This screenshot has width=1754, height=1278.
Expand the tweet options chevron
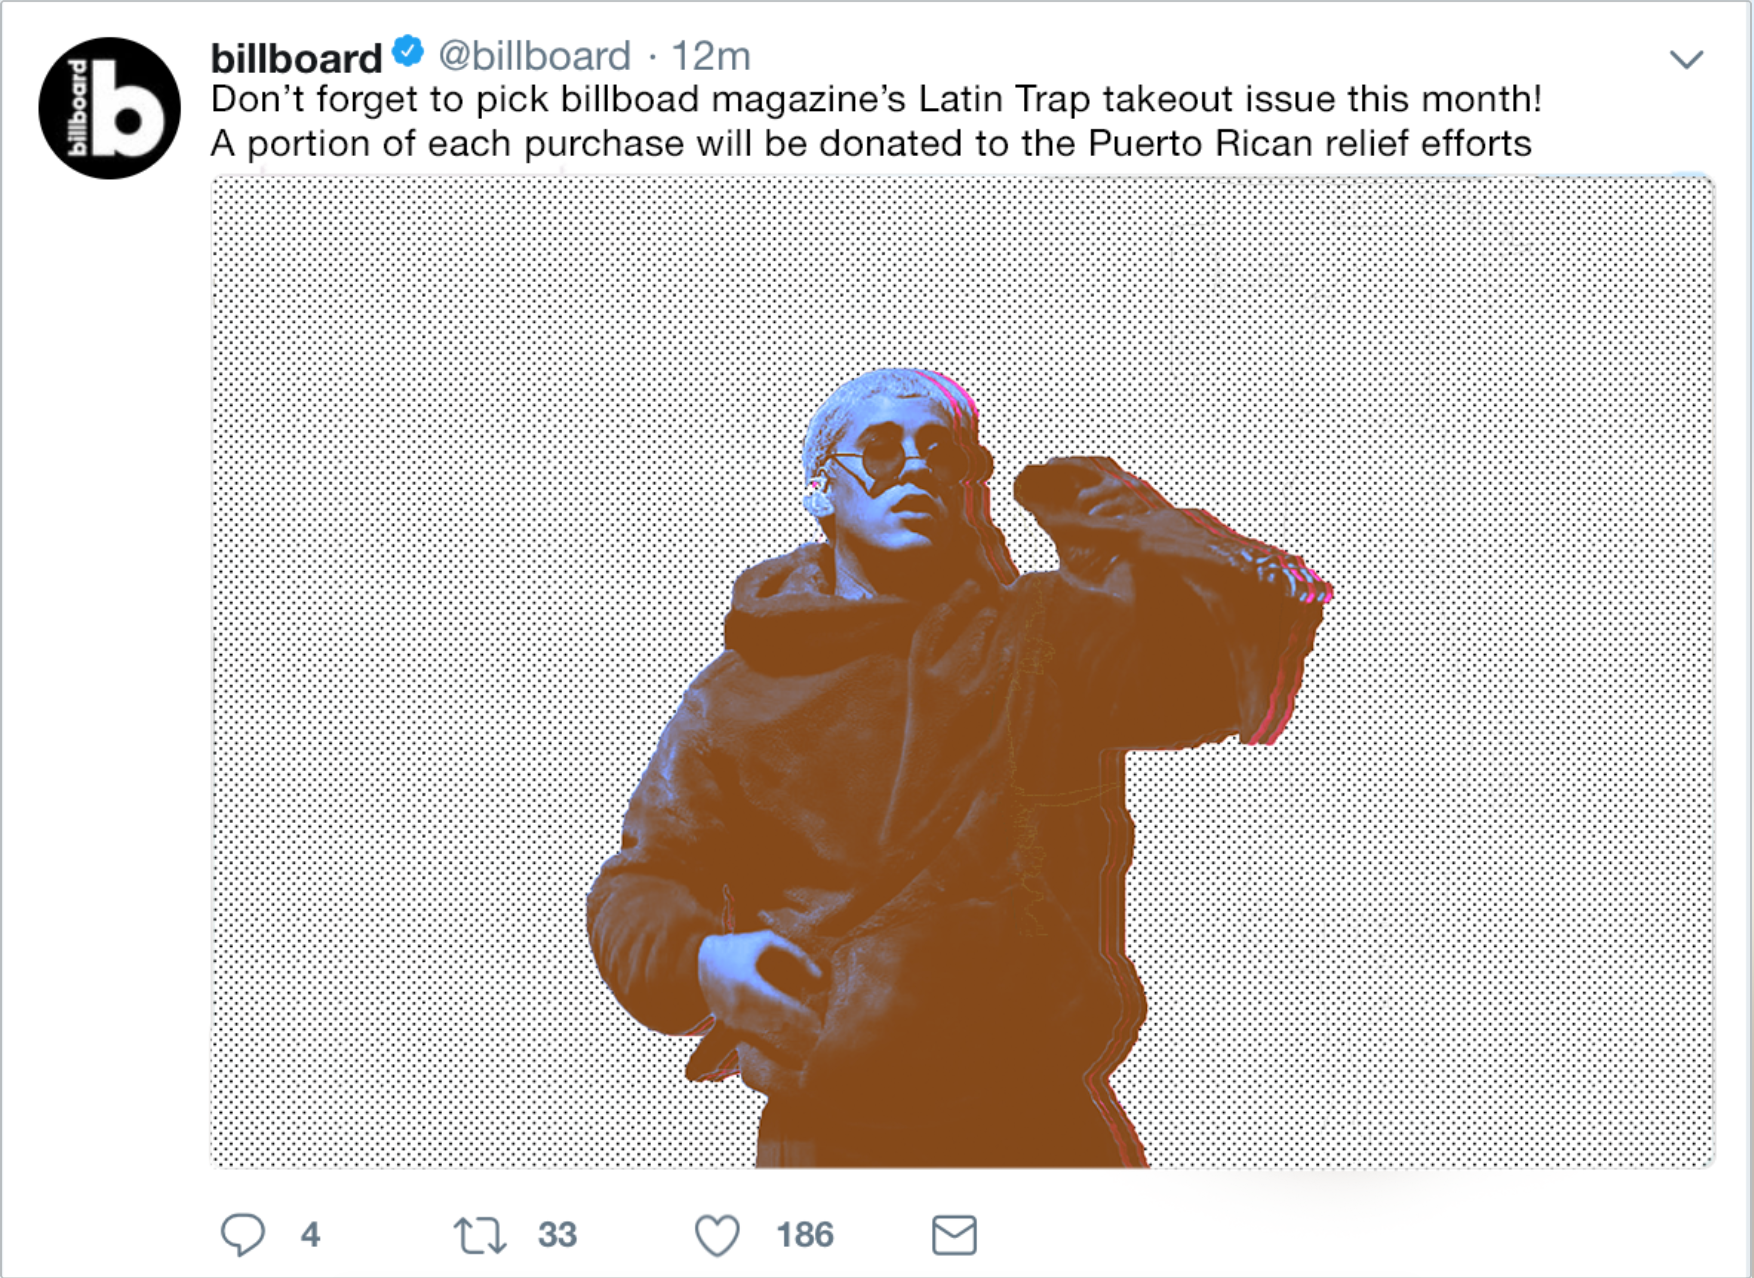(1686, 59)
